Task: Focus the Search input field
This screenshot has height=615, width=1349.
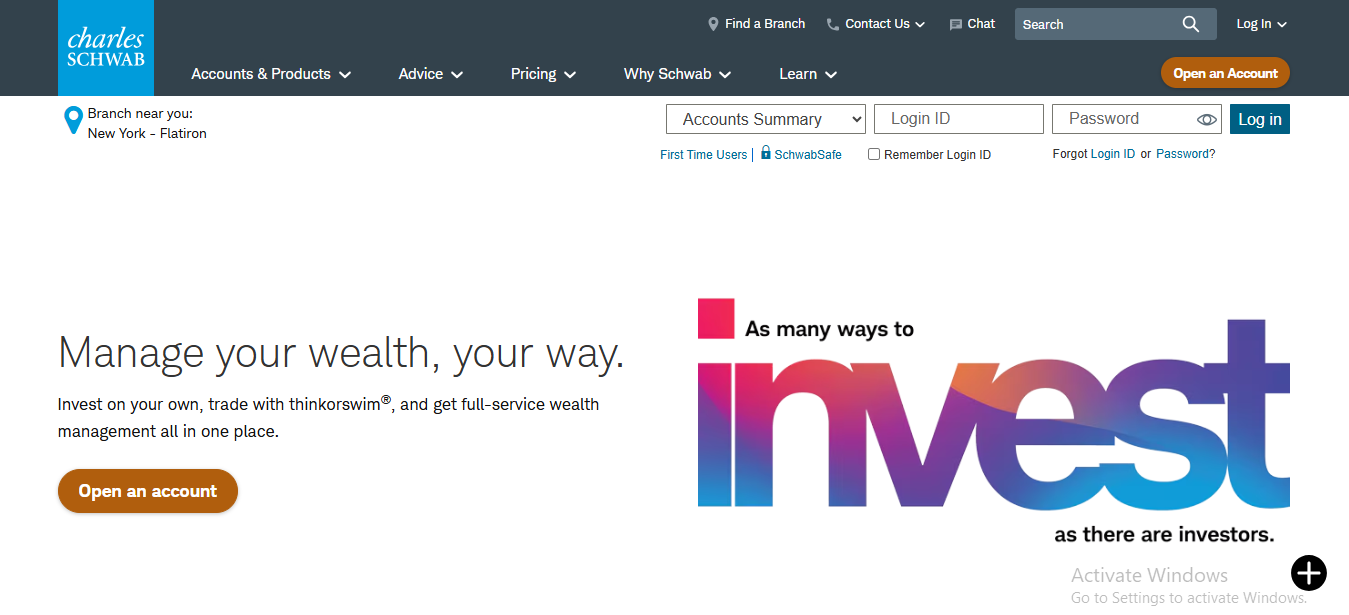Action: (1096, 24)
